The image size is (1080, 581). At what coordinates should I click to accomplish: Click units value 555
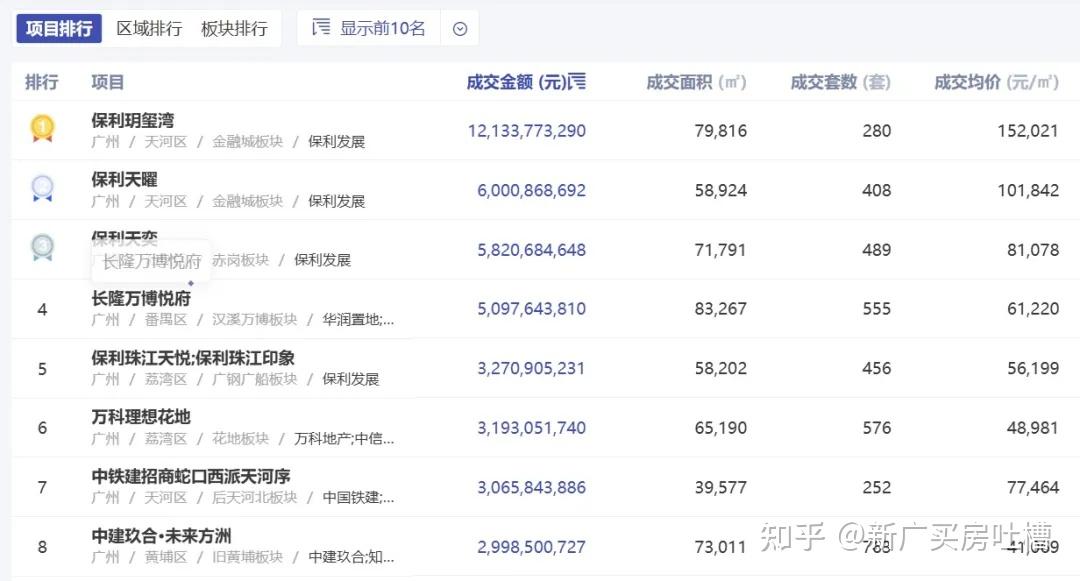877,308
